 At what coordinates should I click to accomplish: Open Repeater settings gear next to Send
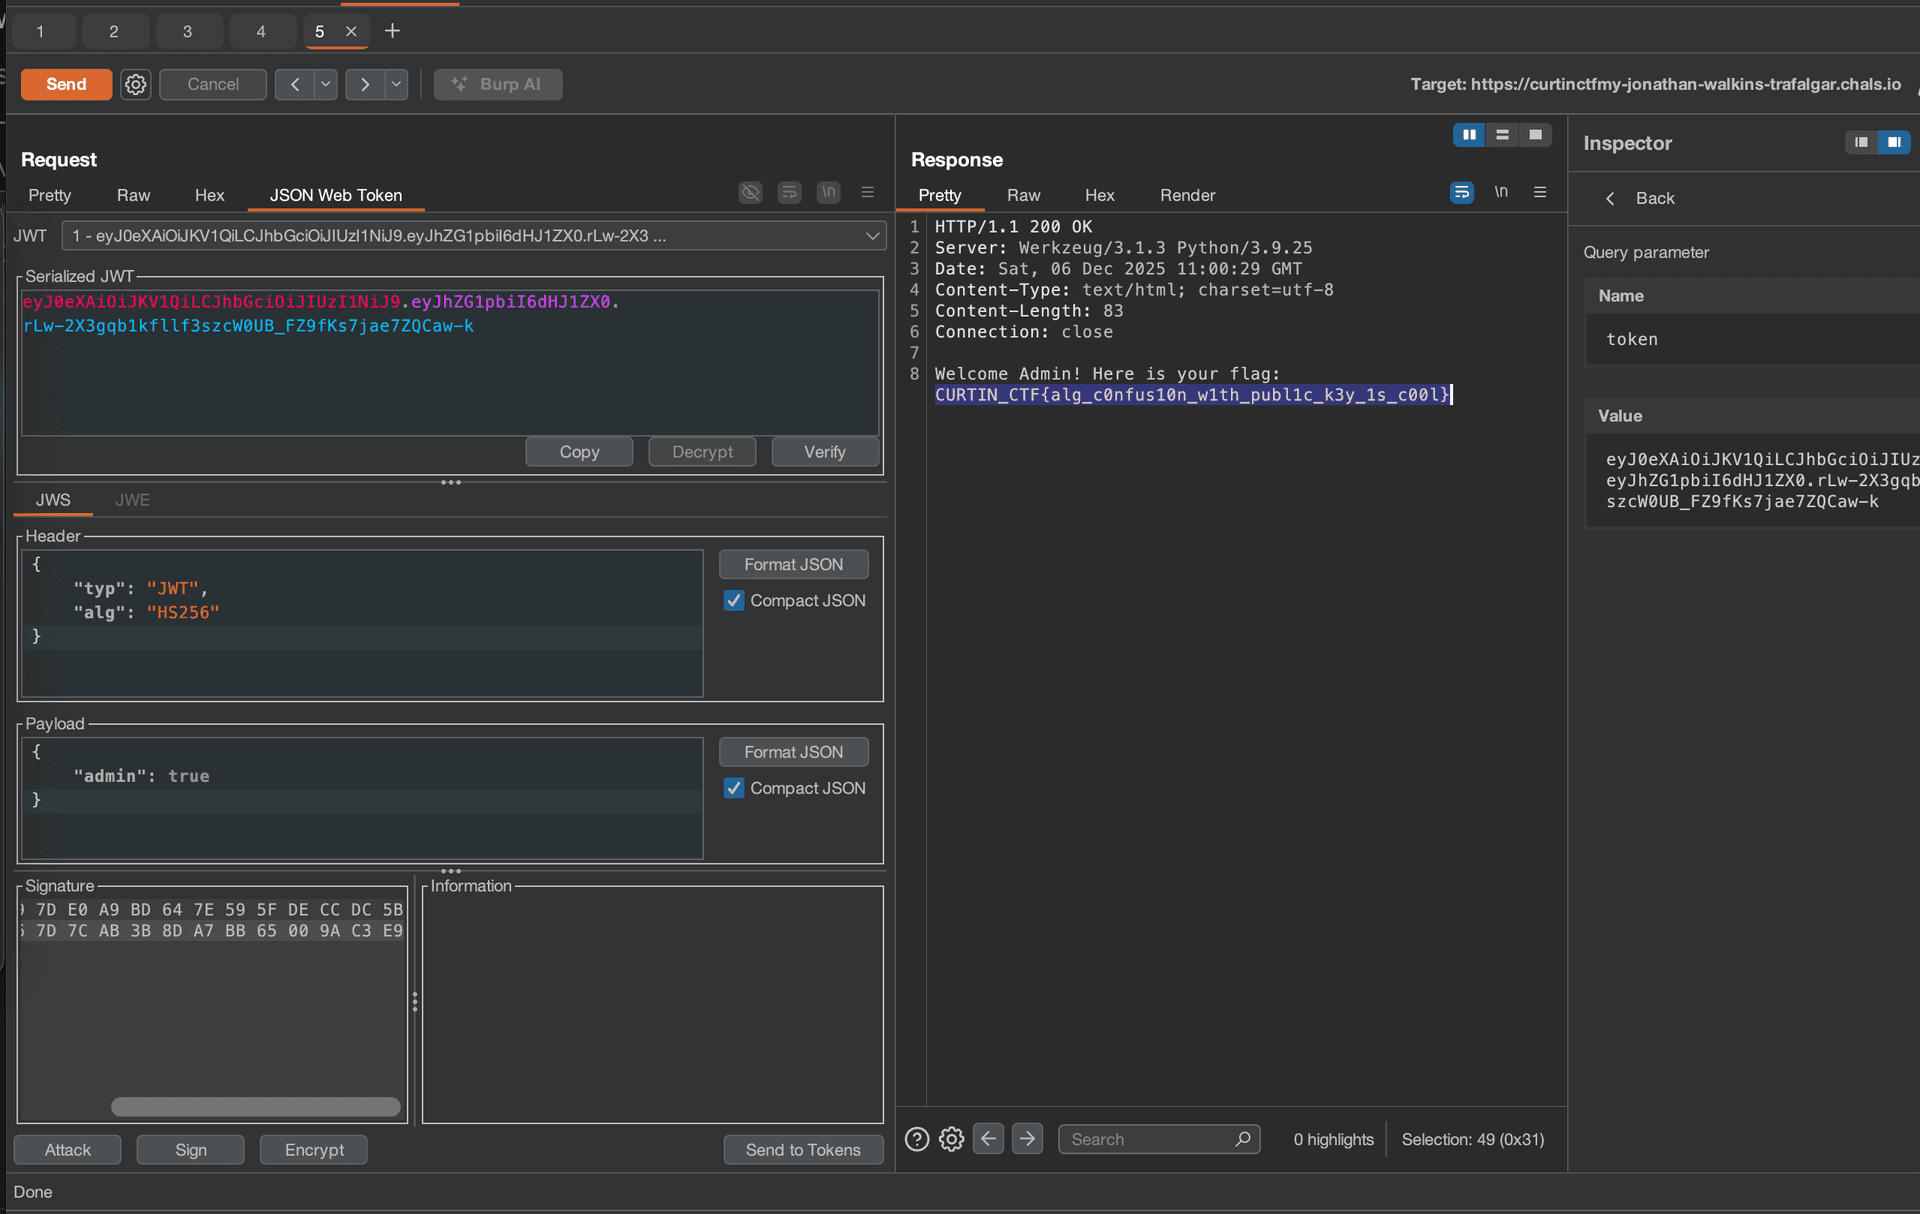[x=136, y=84]
